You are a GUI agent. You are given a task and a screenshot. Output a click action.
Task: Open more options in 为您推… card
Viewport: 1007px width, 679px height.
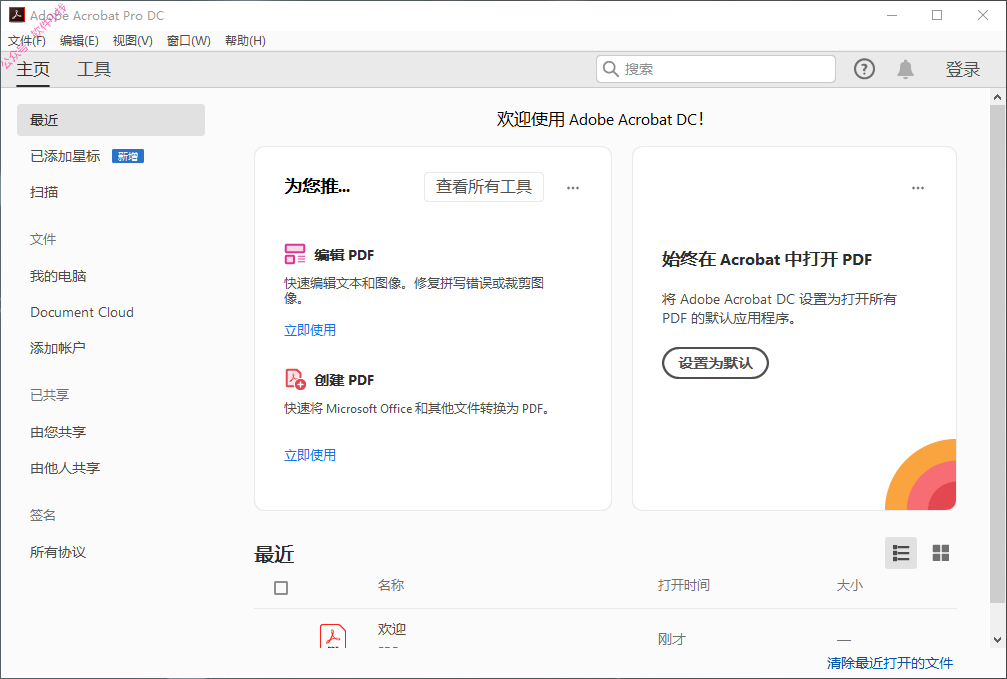pyautogui.click(x=573, y=188)
